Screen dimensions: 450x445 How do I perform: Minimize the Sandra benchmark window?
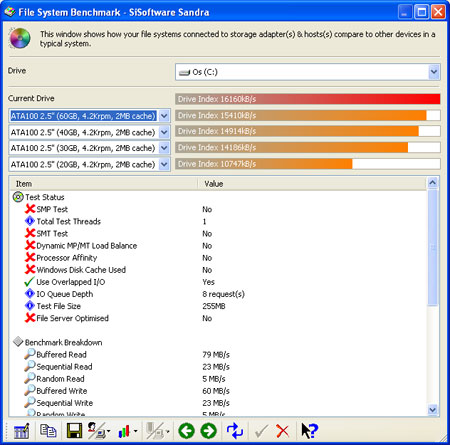(405, 12)
